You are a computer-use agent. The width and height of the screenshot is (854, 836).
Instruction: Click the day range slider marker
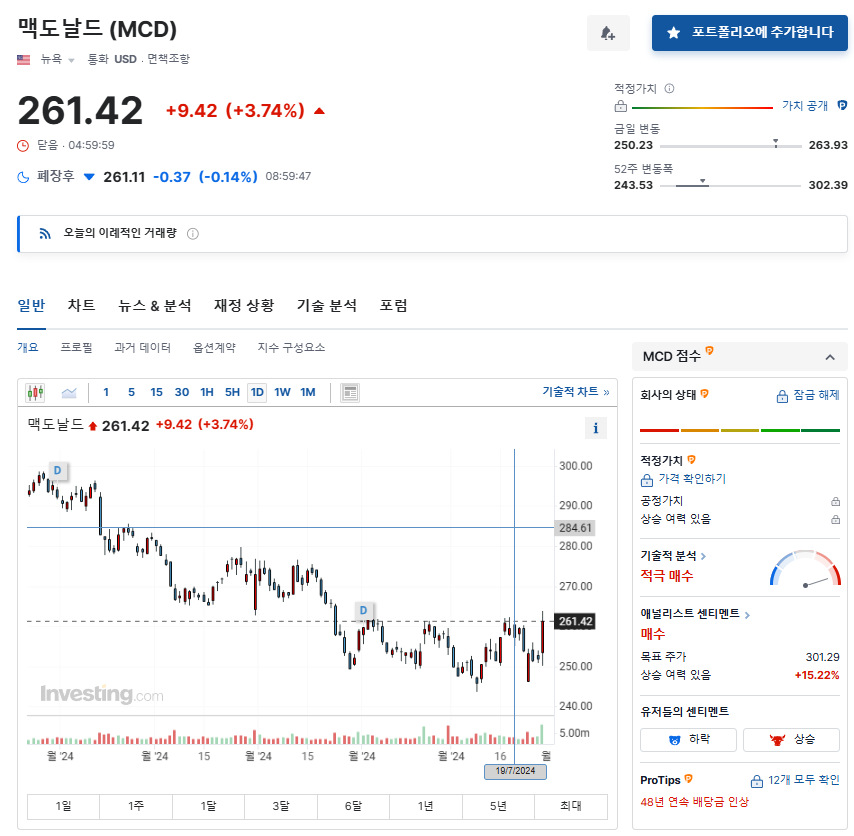click(x=776, y=143)
